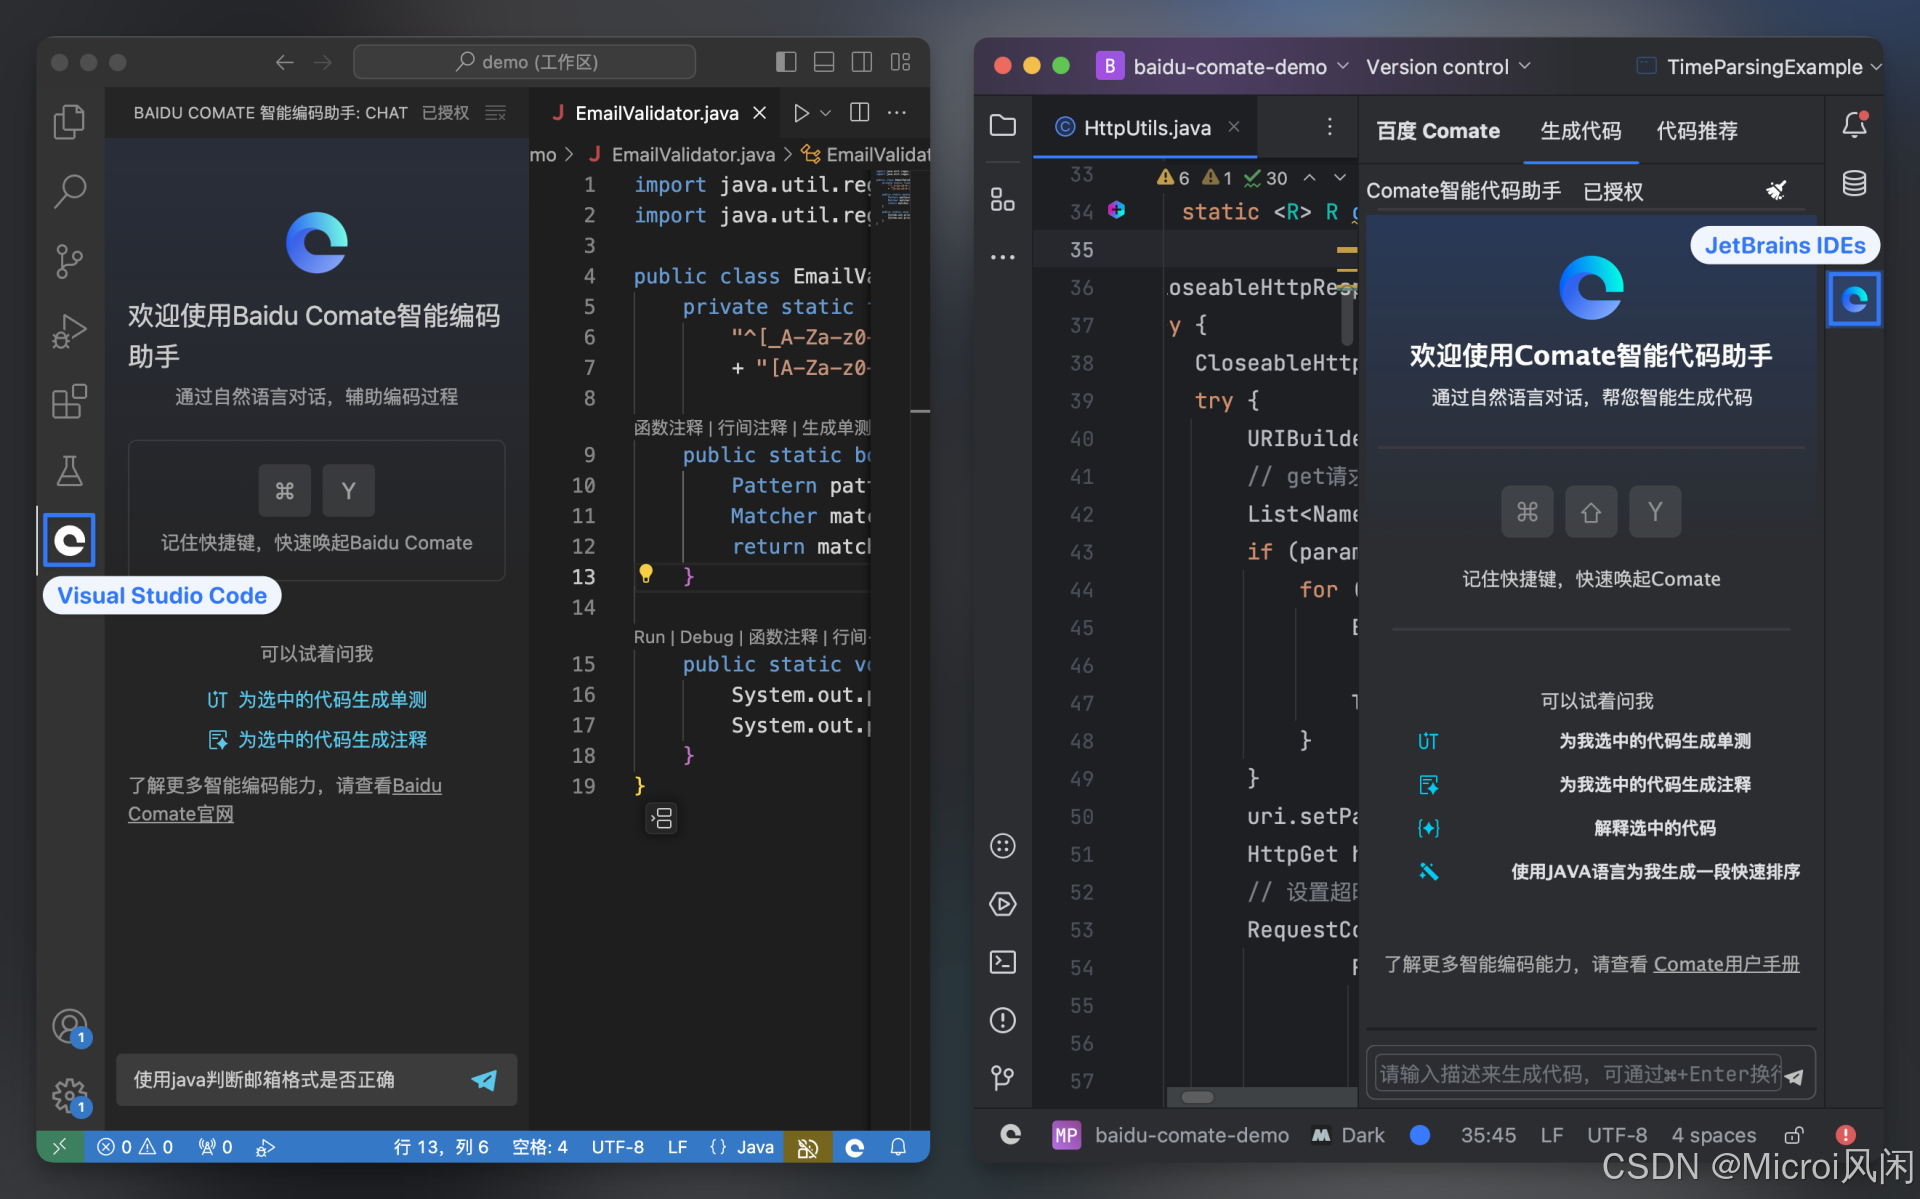Click 为选中的代码生成单测 in VS Code chat
This screenshot has width=1920, height=1199.
331,700
